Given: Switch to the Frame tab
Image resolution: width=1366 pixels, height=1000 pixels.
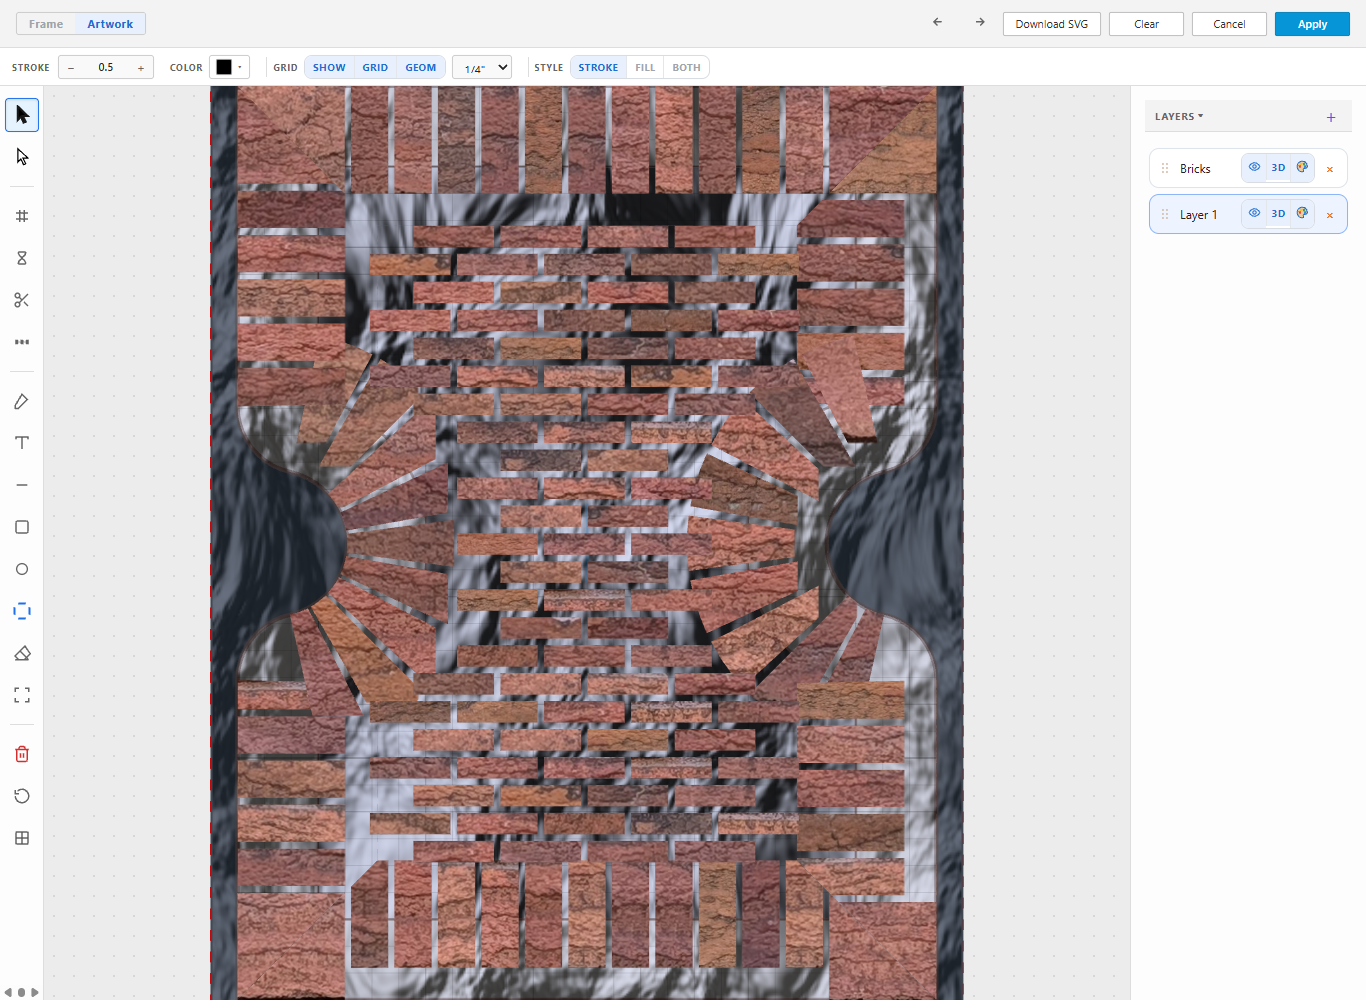Looking at the screenshot, I should point(46,24).
